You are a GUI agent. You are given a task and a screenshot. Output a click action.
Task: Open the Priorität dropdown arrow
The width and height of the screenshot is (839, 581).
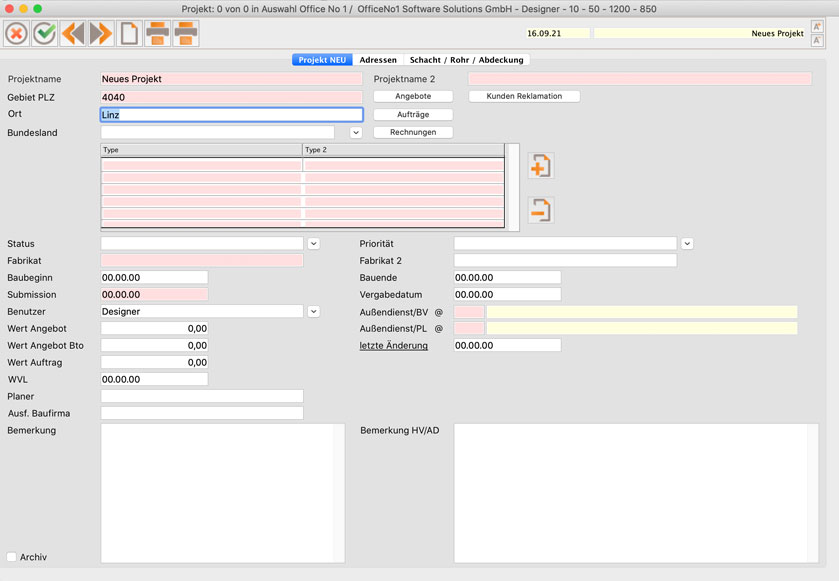click(687, 243)
